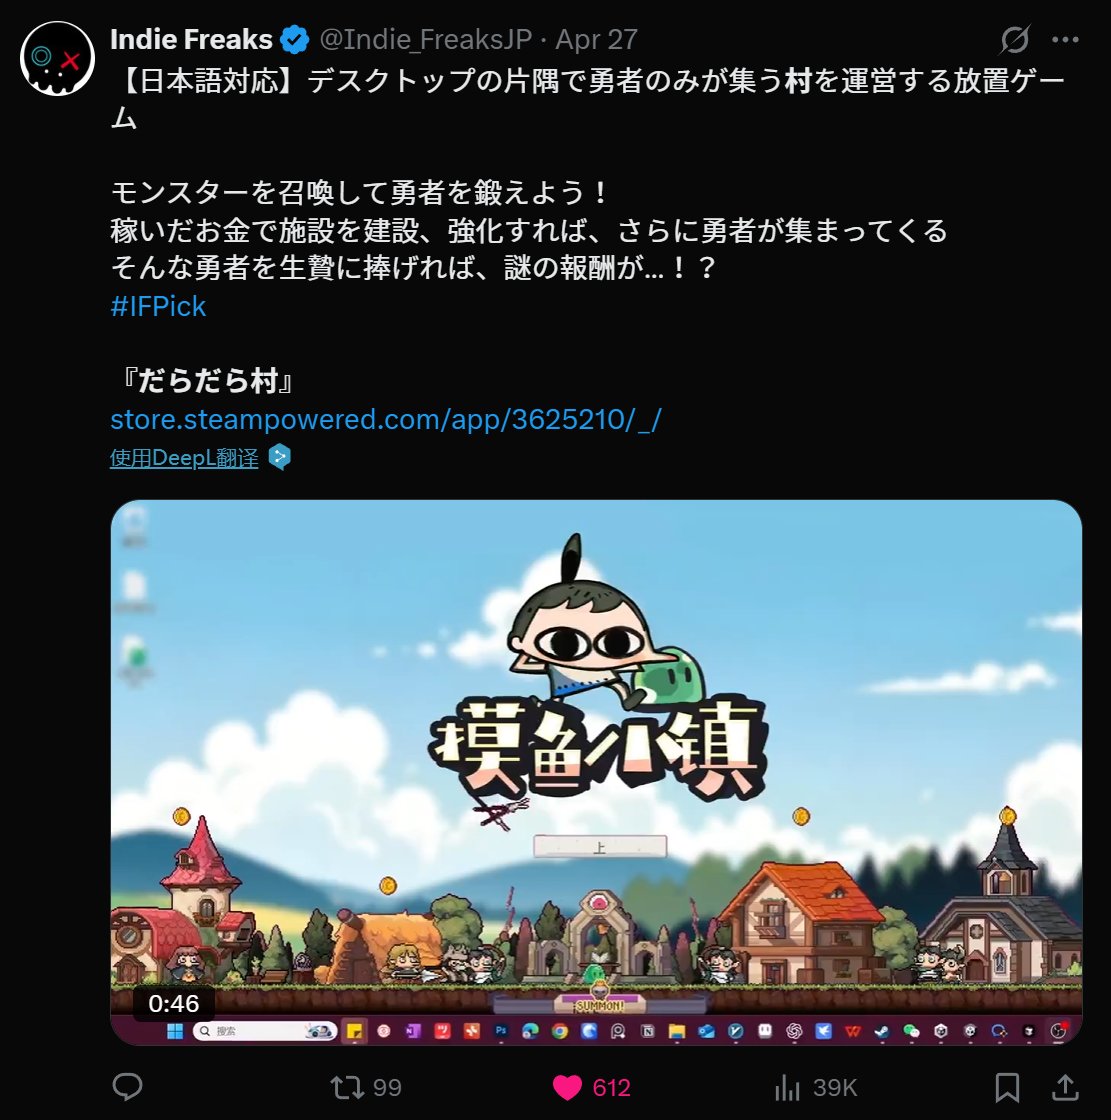Click the @Indie_FreaksJP handle
Screen dimensions: 1111x1120
[x=426, y=39]
